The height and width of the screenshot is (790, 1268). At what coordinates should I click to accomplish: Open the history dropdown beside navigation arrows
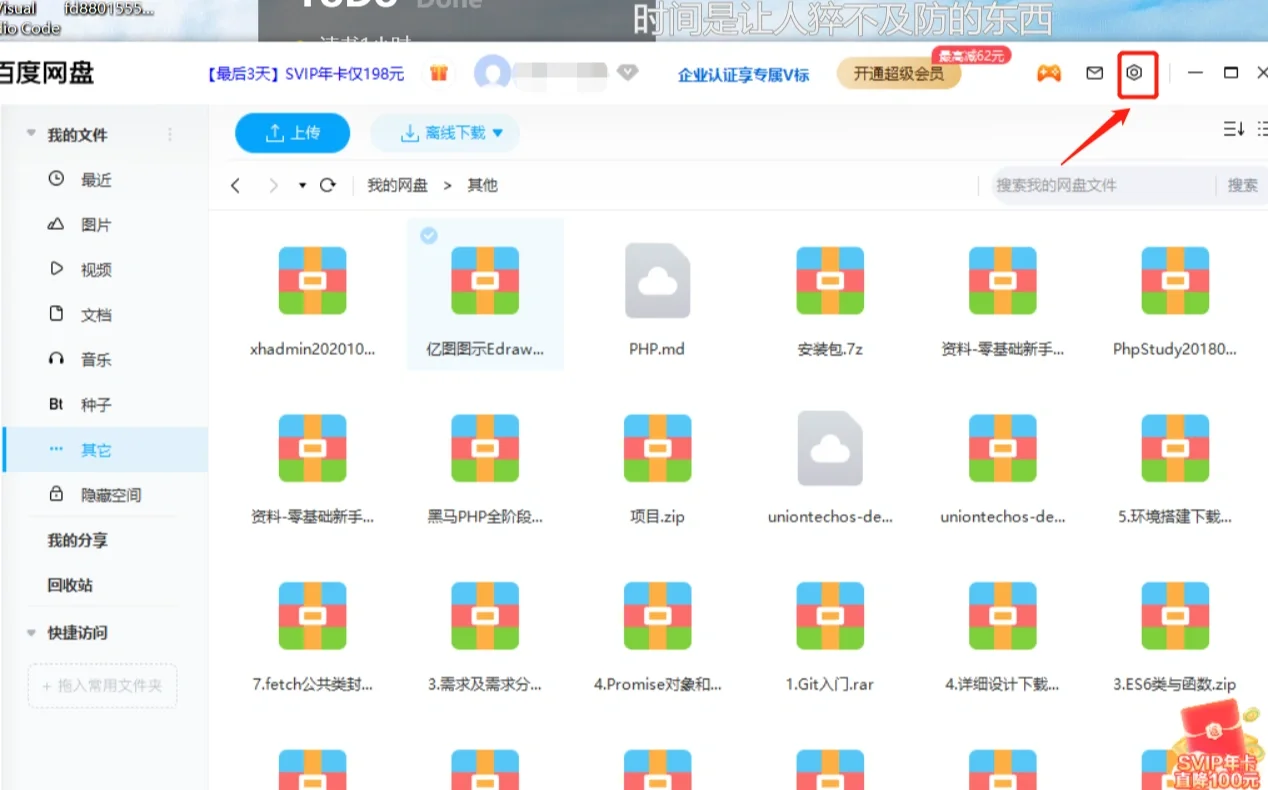pos(301,185)
